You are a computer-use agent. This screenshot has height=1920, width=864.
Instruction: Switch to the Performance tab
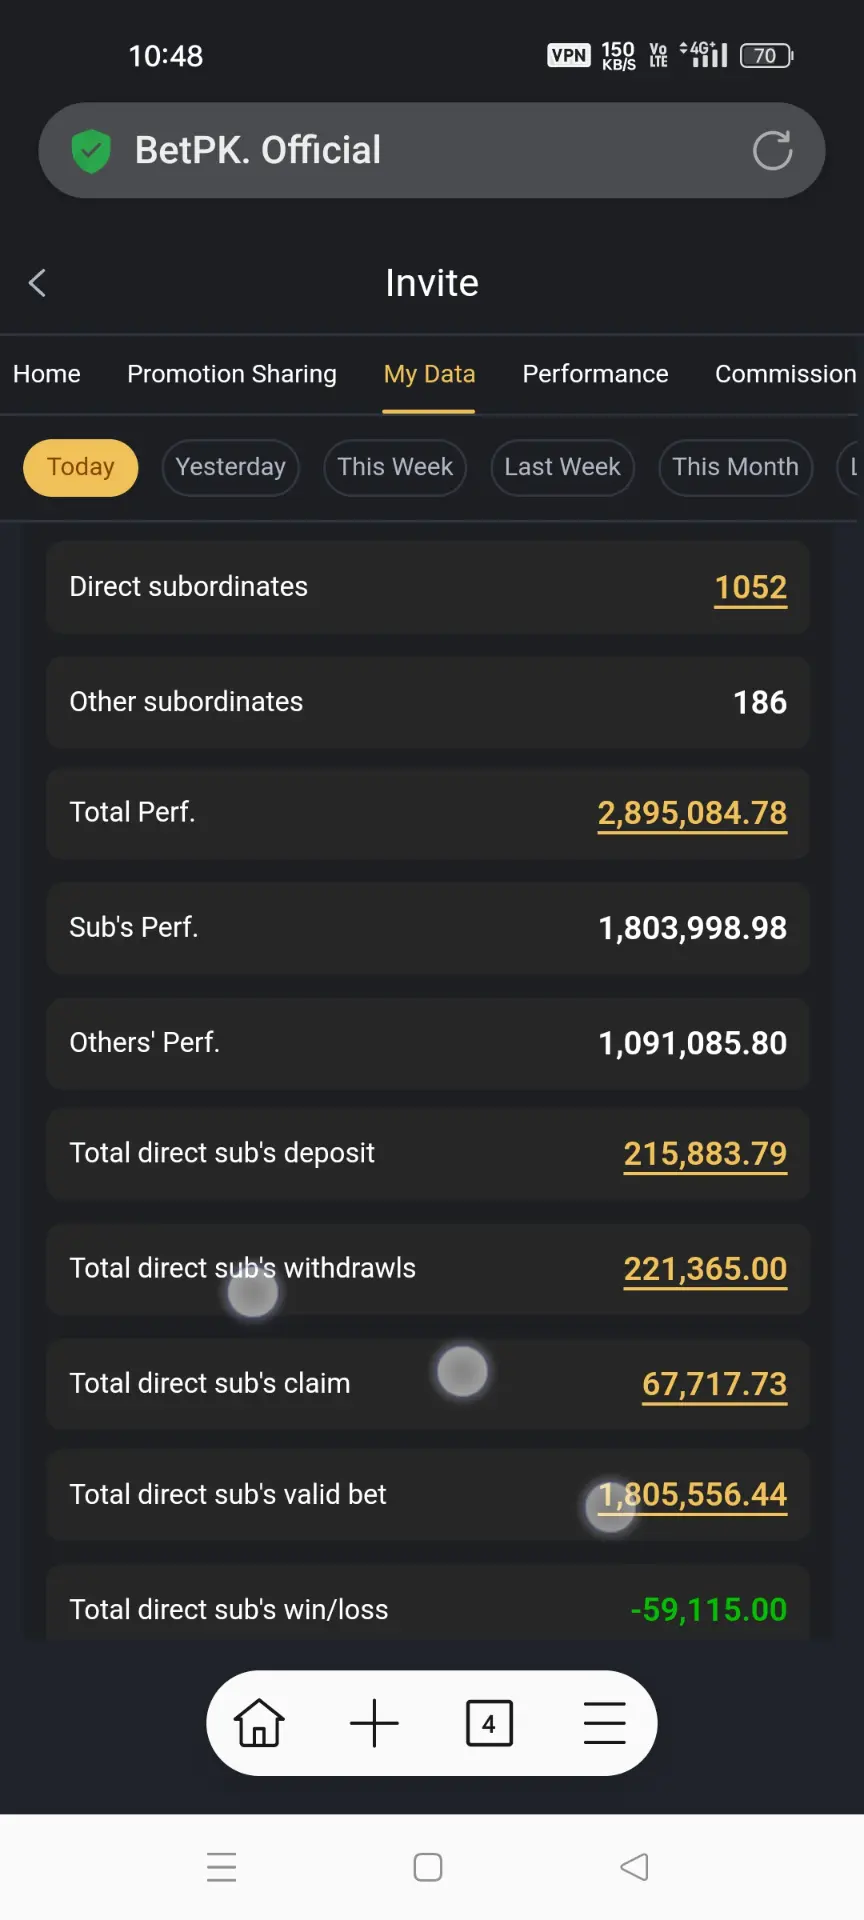tap(595, 374)
